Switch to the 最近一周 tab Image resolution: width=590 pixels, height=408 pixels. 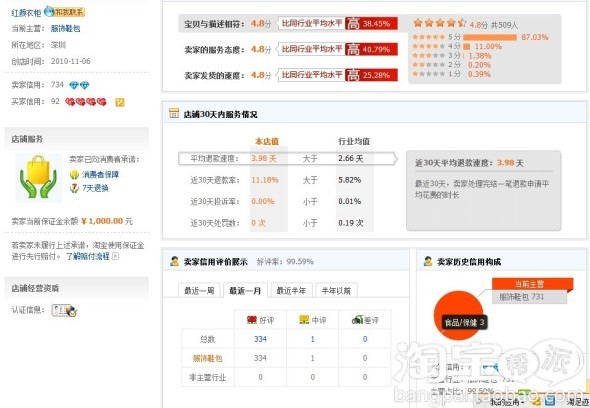pos(199,291)
